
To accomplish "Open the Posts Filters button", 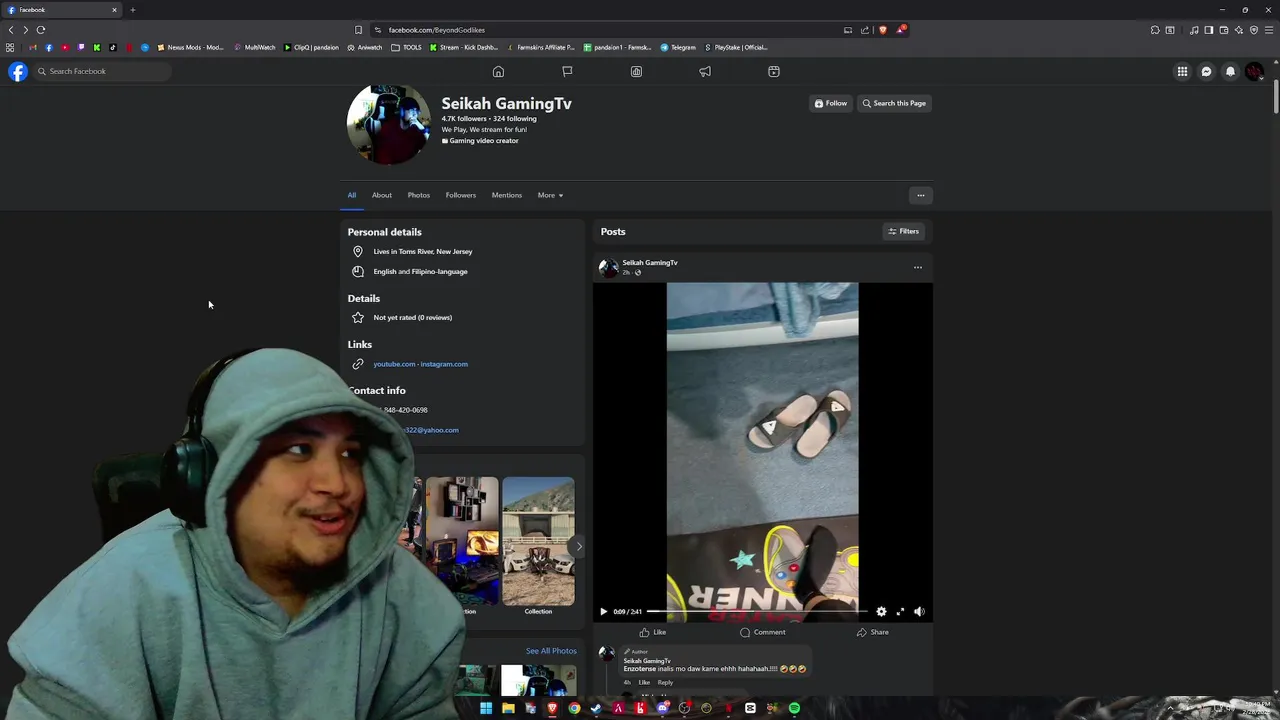I will coord(903,231).
